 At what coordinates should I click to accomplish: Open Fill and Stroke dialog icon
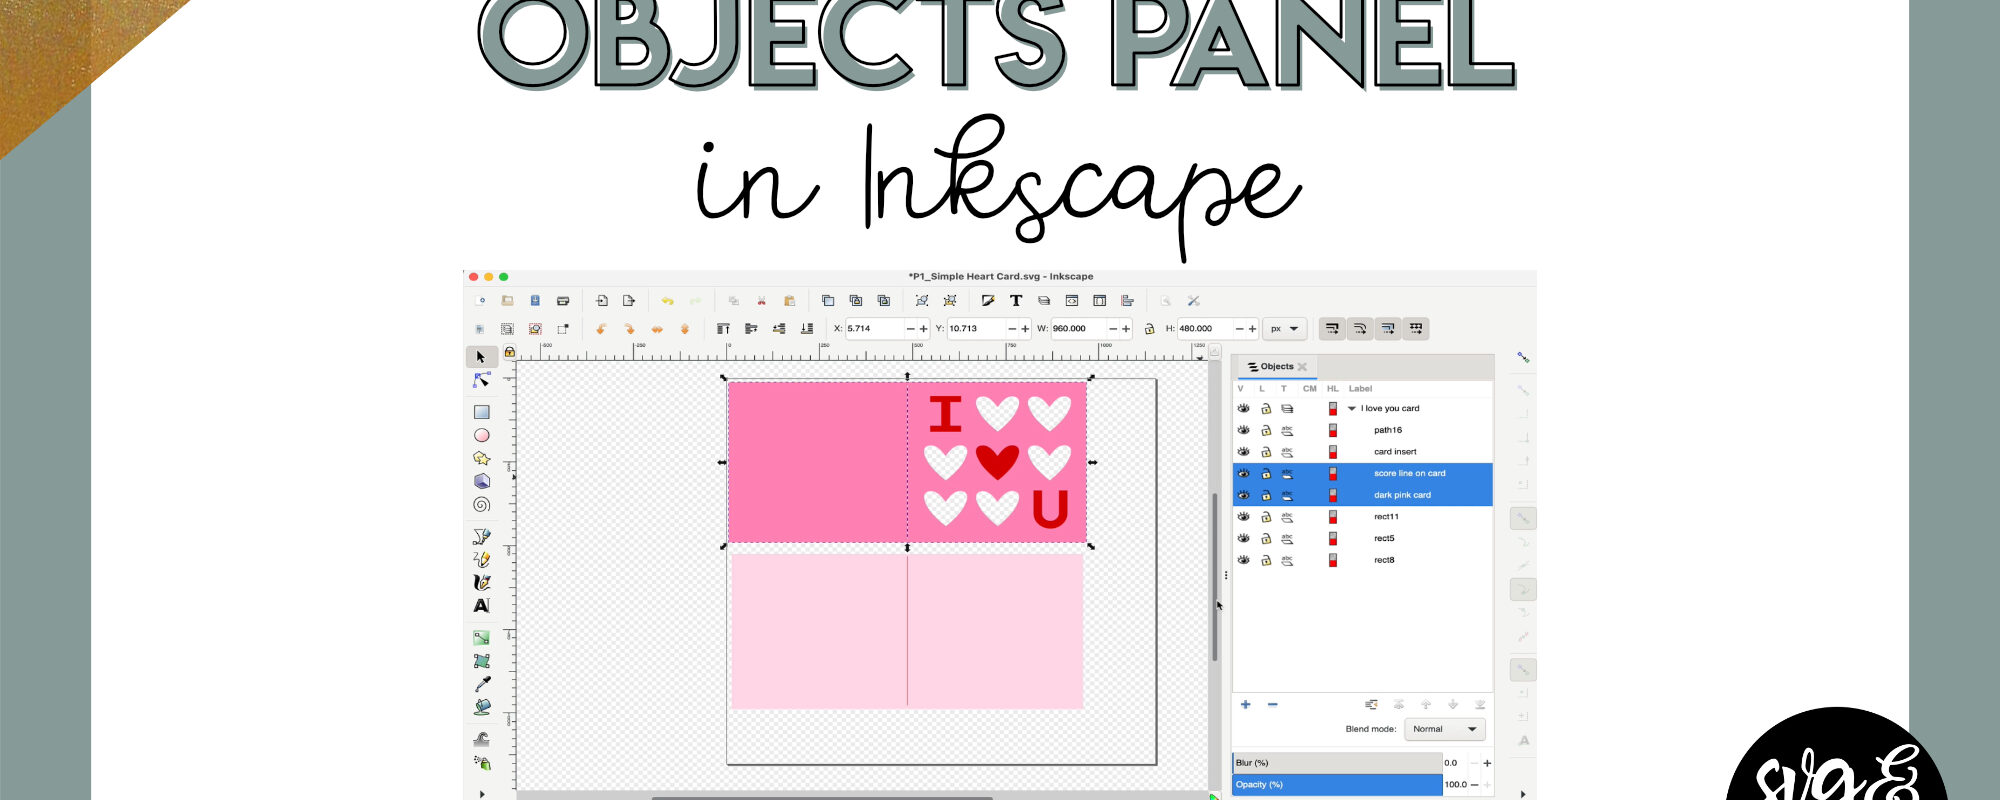[988, 301]
